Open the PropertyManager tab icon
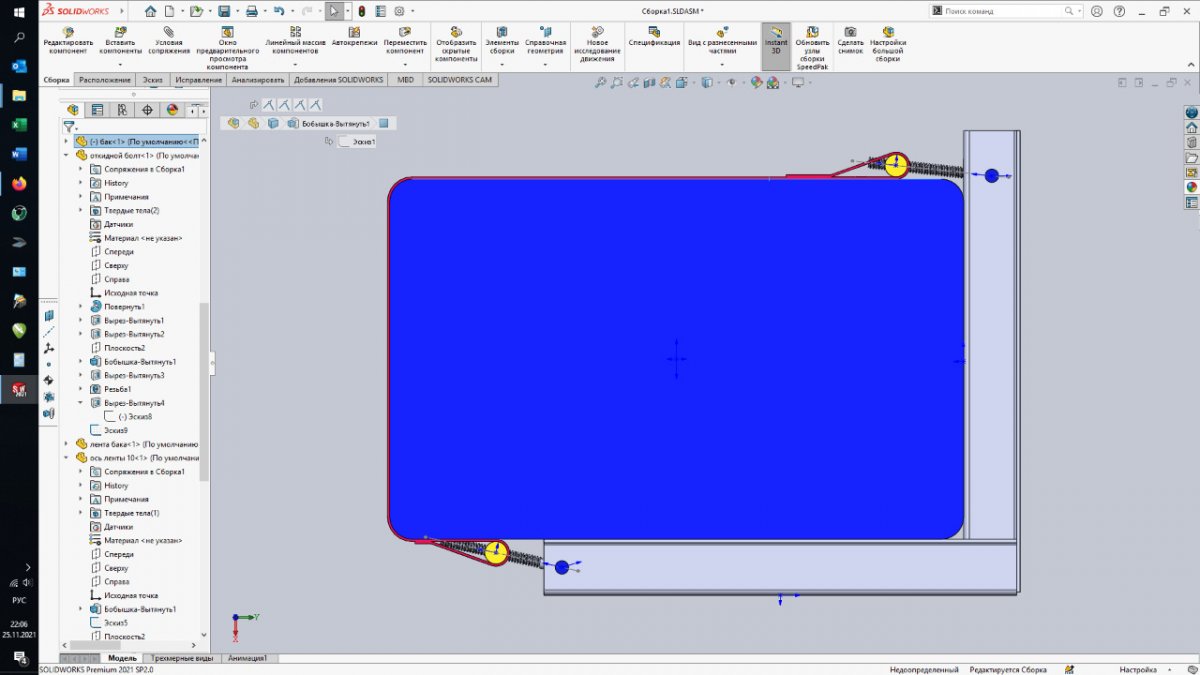The height and width of the screenshot is (675, 1200). tap(97, 110)
